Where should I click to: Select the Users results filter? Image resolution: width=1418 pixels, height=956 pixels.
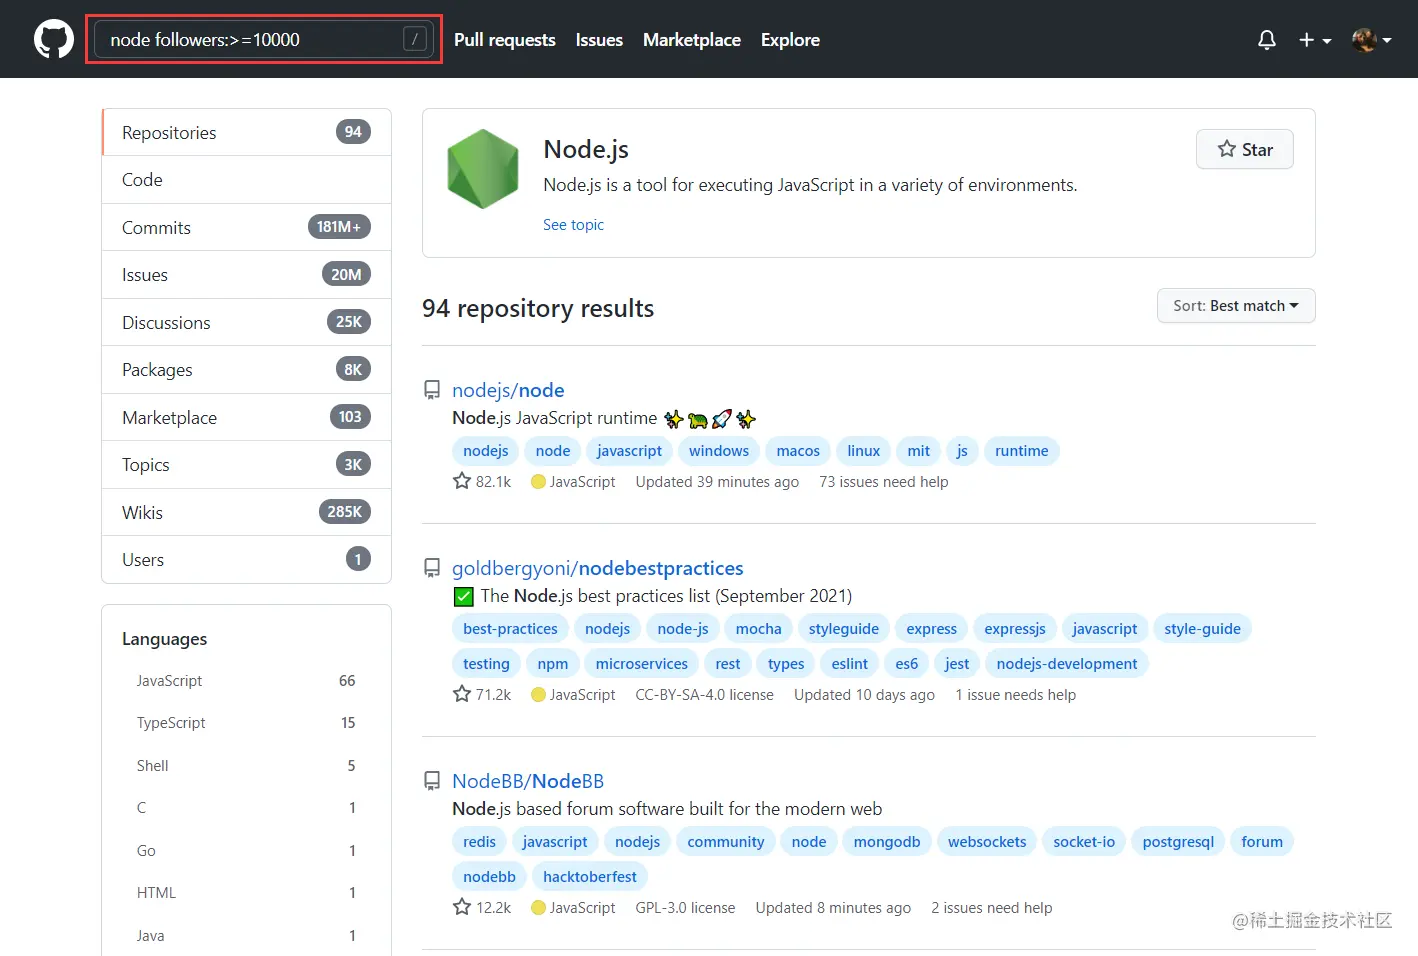246,560
